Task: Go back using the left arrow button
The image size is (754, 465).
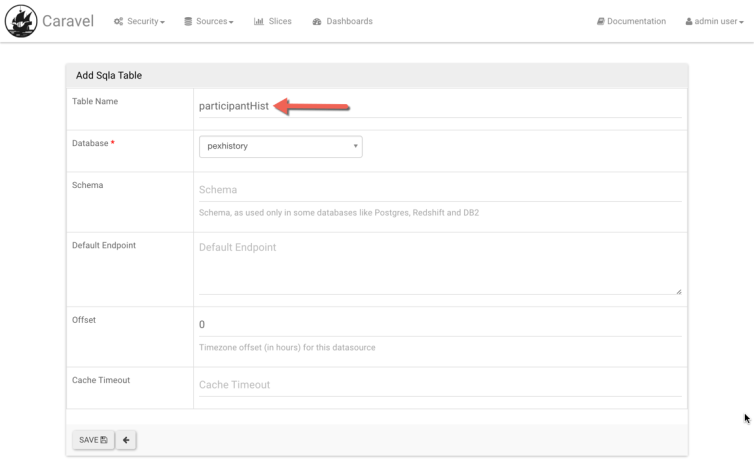Action: pos(126,440)
